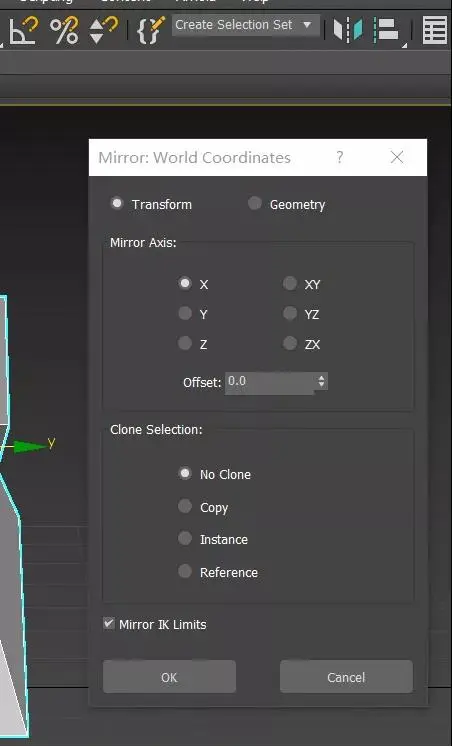The image size is (453, 747).
Task: Choose ZX mirror axis
Action: [x=290, y=343]
